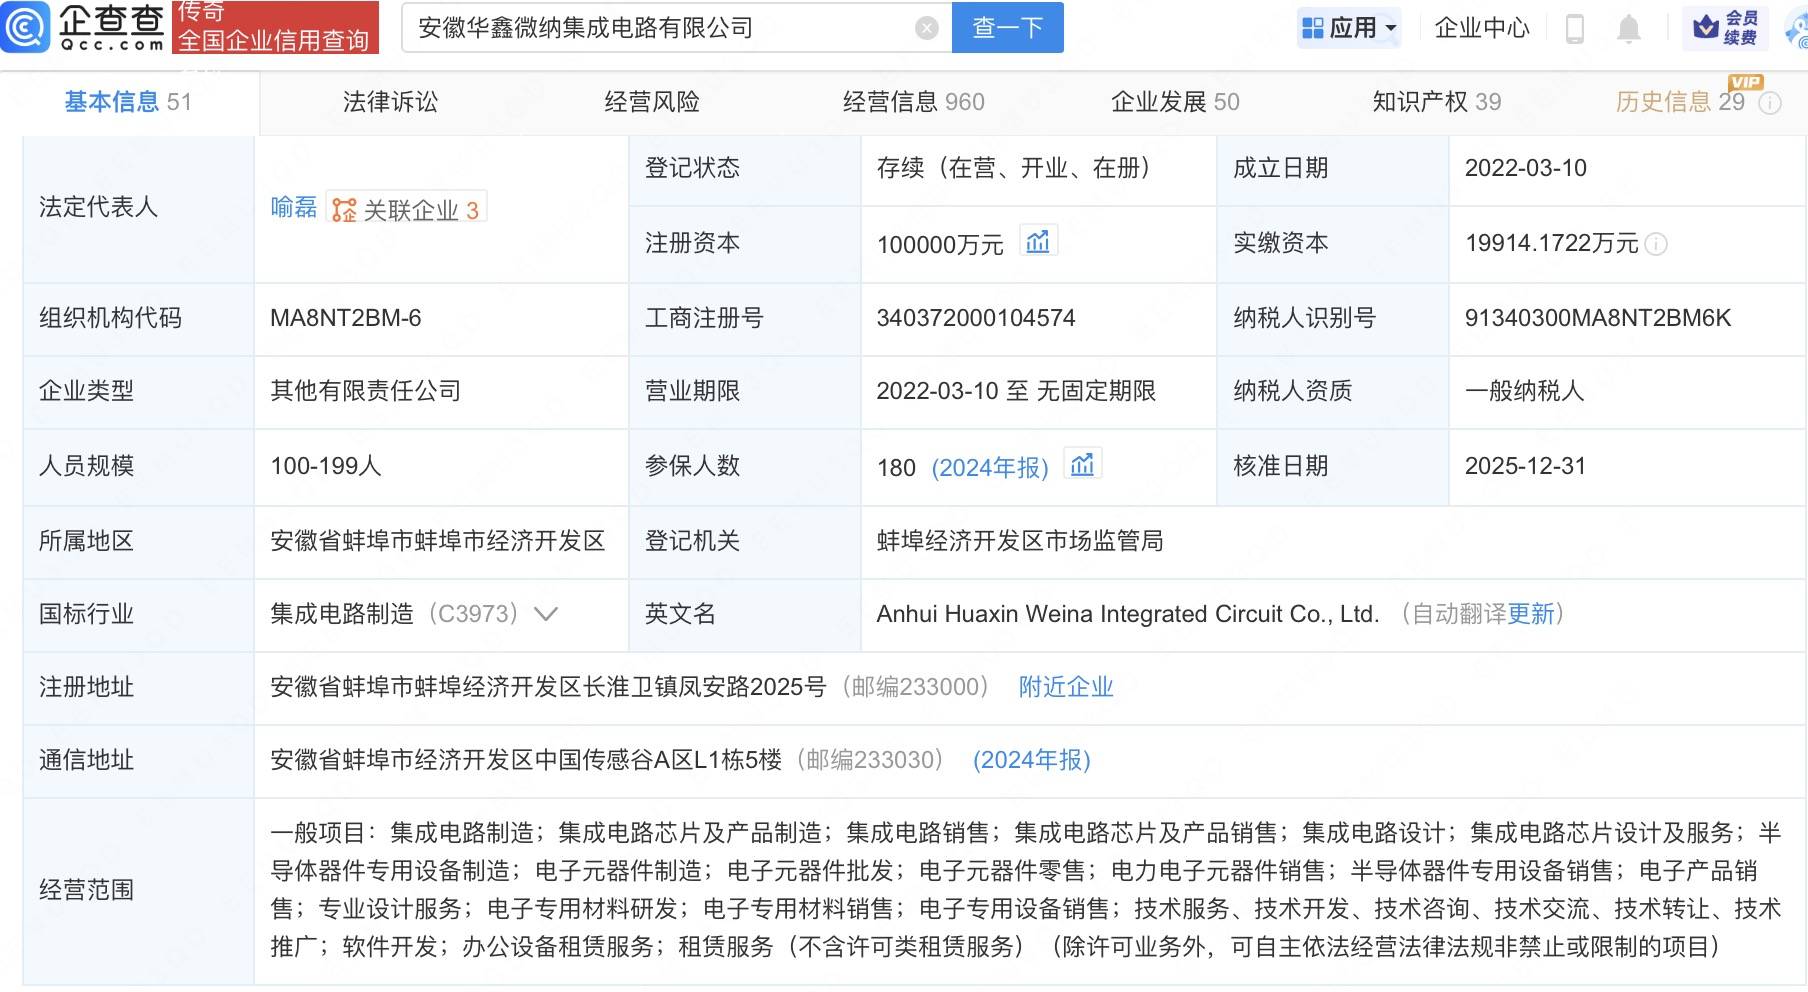Click the VIP membership renewal crown icon
Screen dimensions: 1808x992
pos(1706,28)
